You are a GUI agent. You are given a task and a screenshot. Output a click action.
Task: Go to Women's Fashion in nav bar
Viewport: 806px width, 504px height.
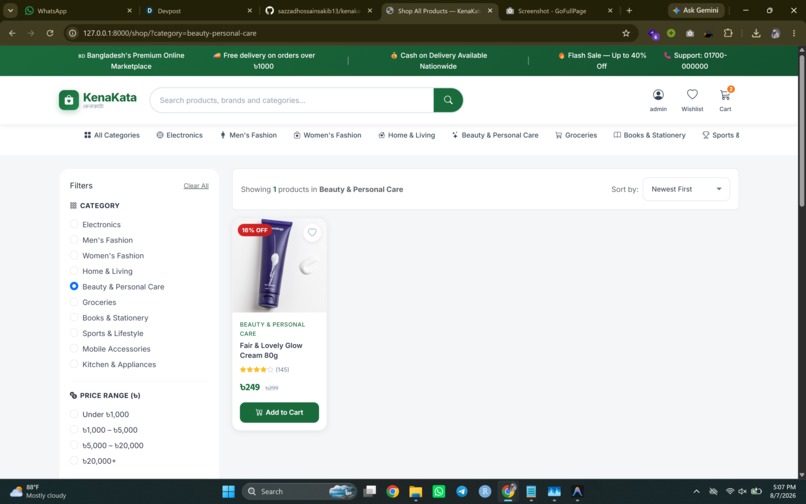[327, 135]
